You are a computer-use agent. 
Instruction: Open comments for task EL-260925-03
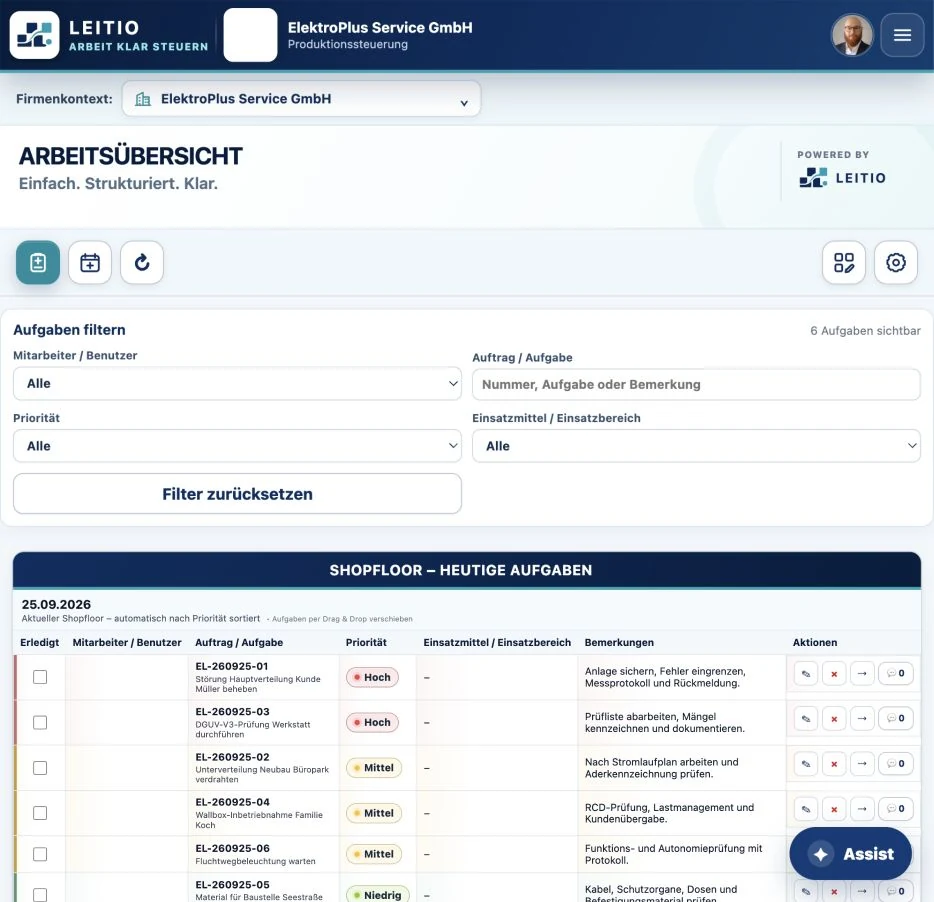(x=895, y=719)
